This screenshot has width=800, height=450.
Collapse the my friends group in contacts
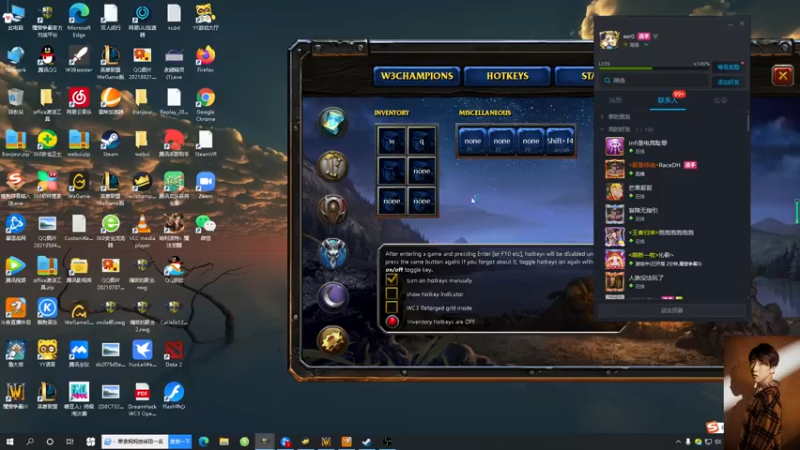click(x=602, y=129)
